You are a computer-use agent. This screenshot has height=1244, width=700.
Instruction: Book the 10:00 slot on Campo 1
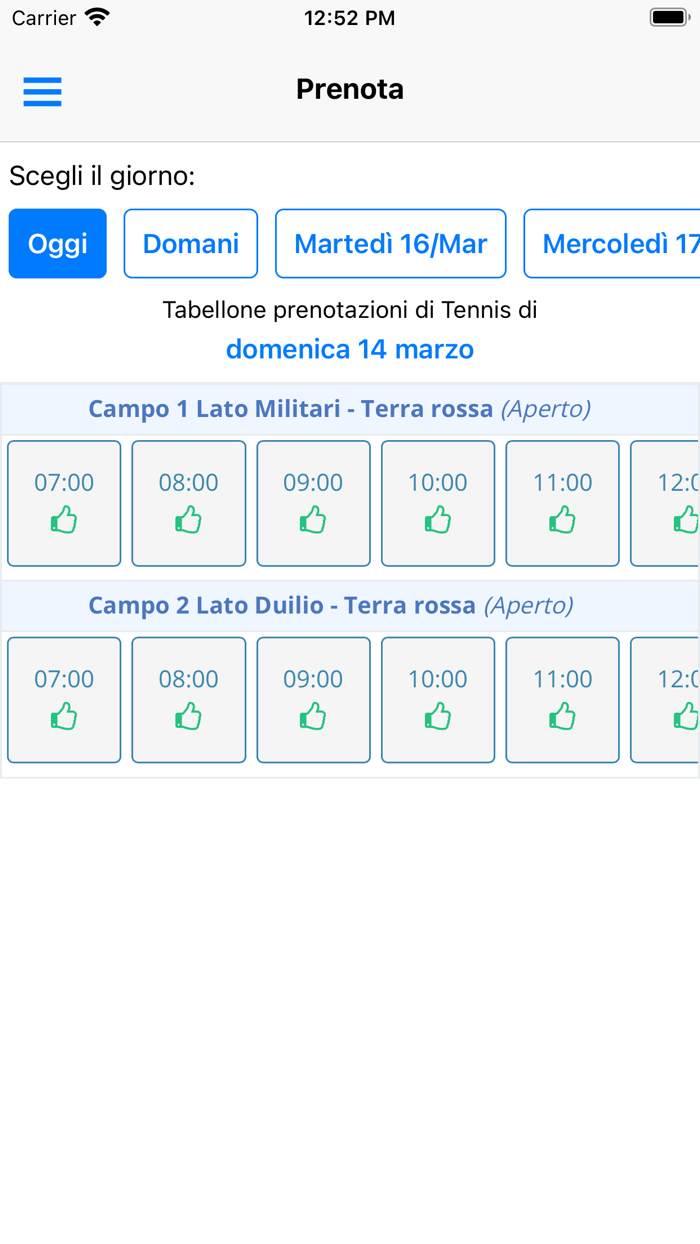tap(437, 503)
